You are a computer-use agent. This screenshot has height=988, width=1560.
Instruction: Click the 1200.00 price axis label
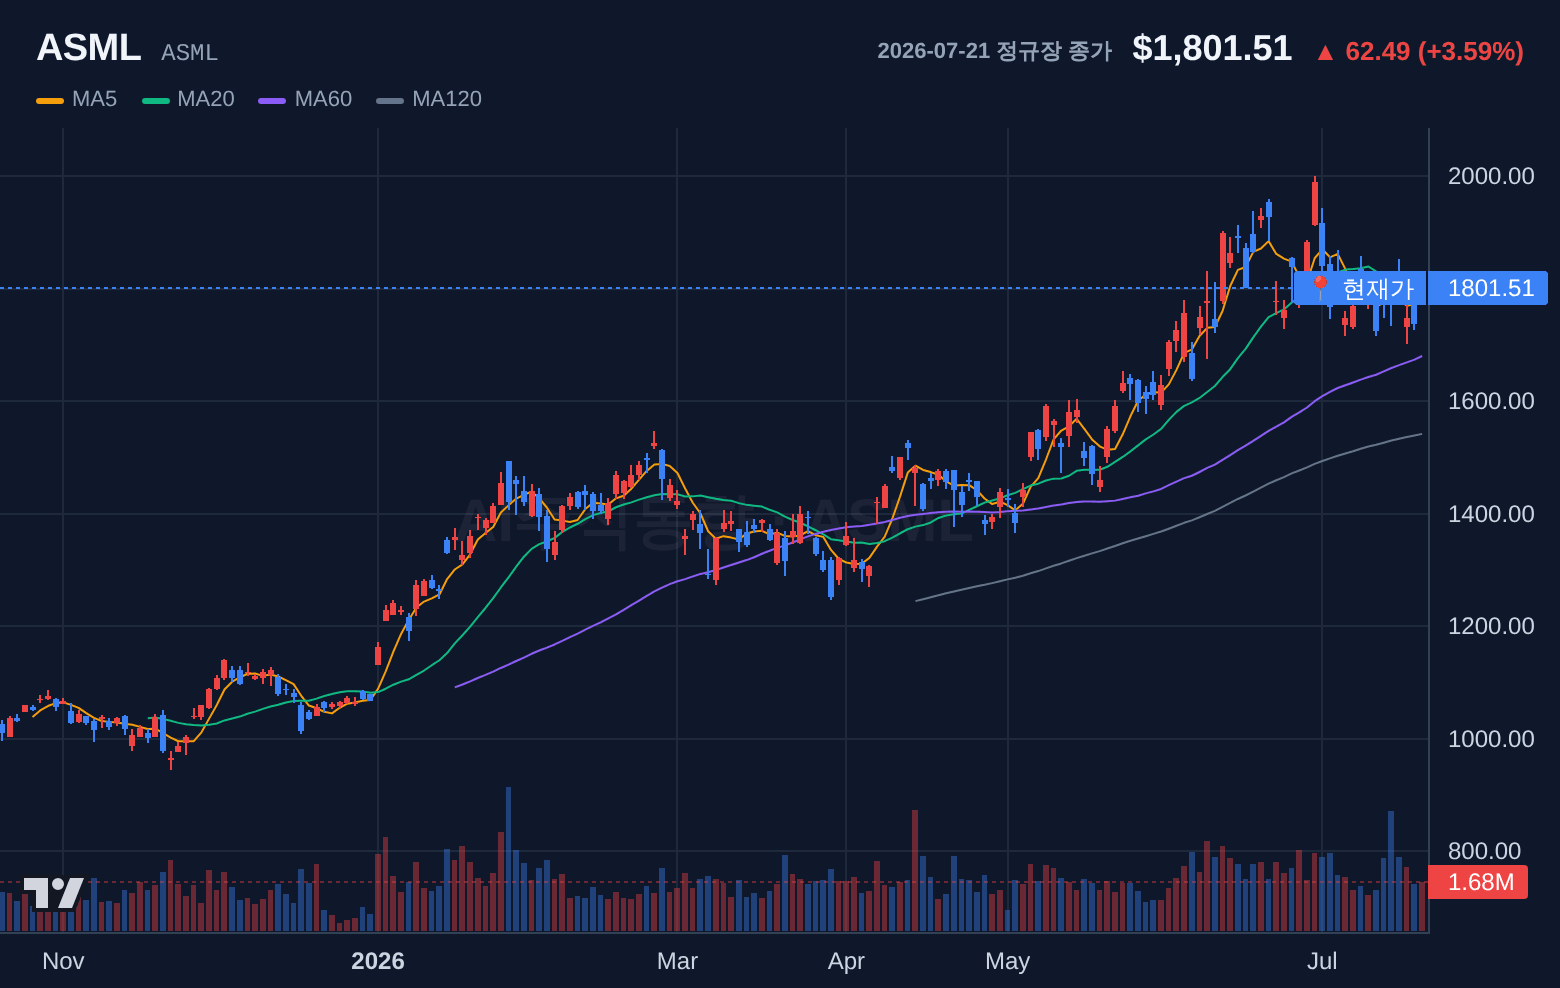(1491, 626)
